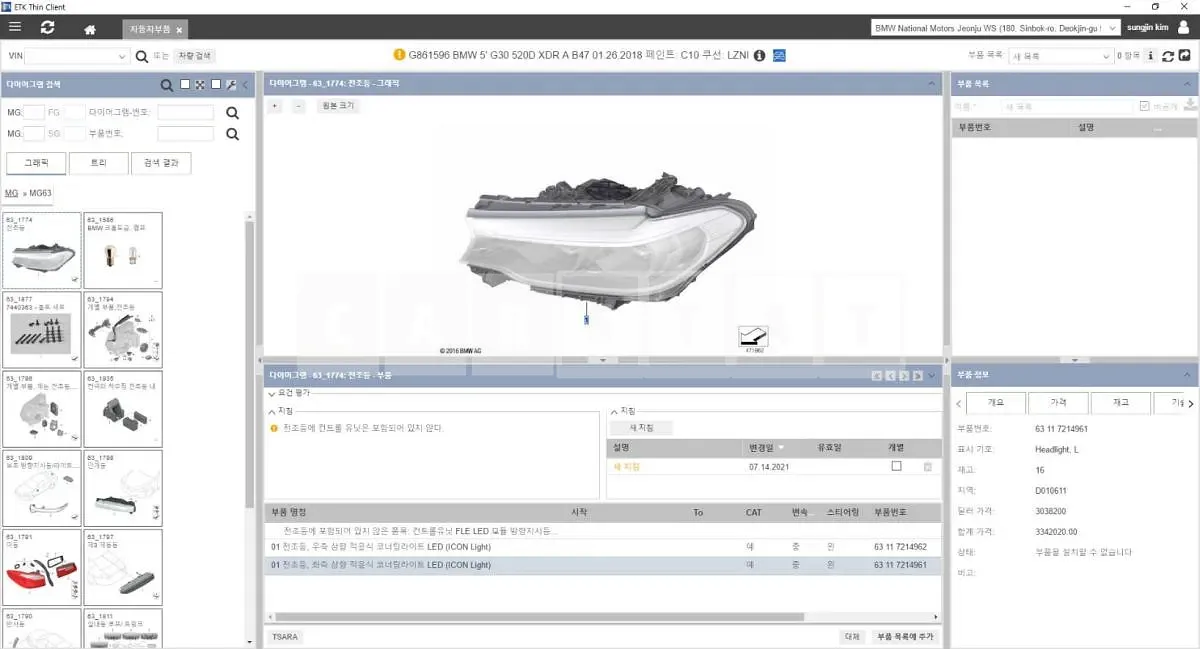Search VIN with the magnifier icon
This screenshot has height=649, width=1200.
point(142,57)
